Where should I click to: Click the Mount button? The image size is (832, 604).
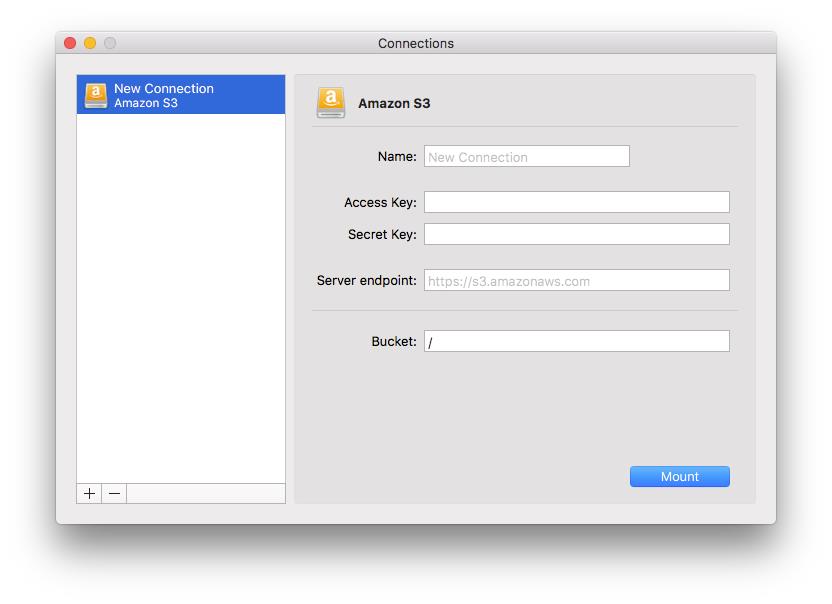pyautogui.click(x=679, y=476)
